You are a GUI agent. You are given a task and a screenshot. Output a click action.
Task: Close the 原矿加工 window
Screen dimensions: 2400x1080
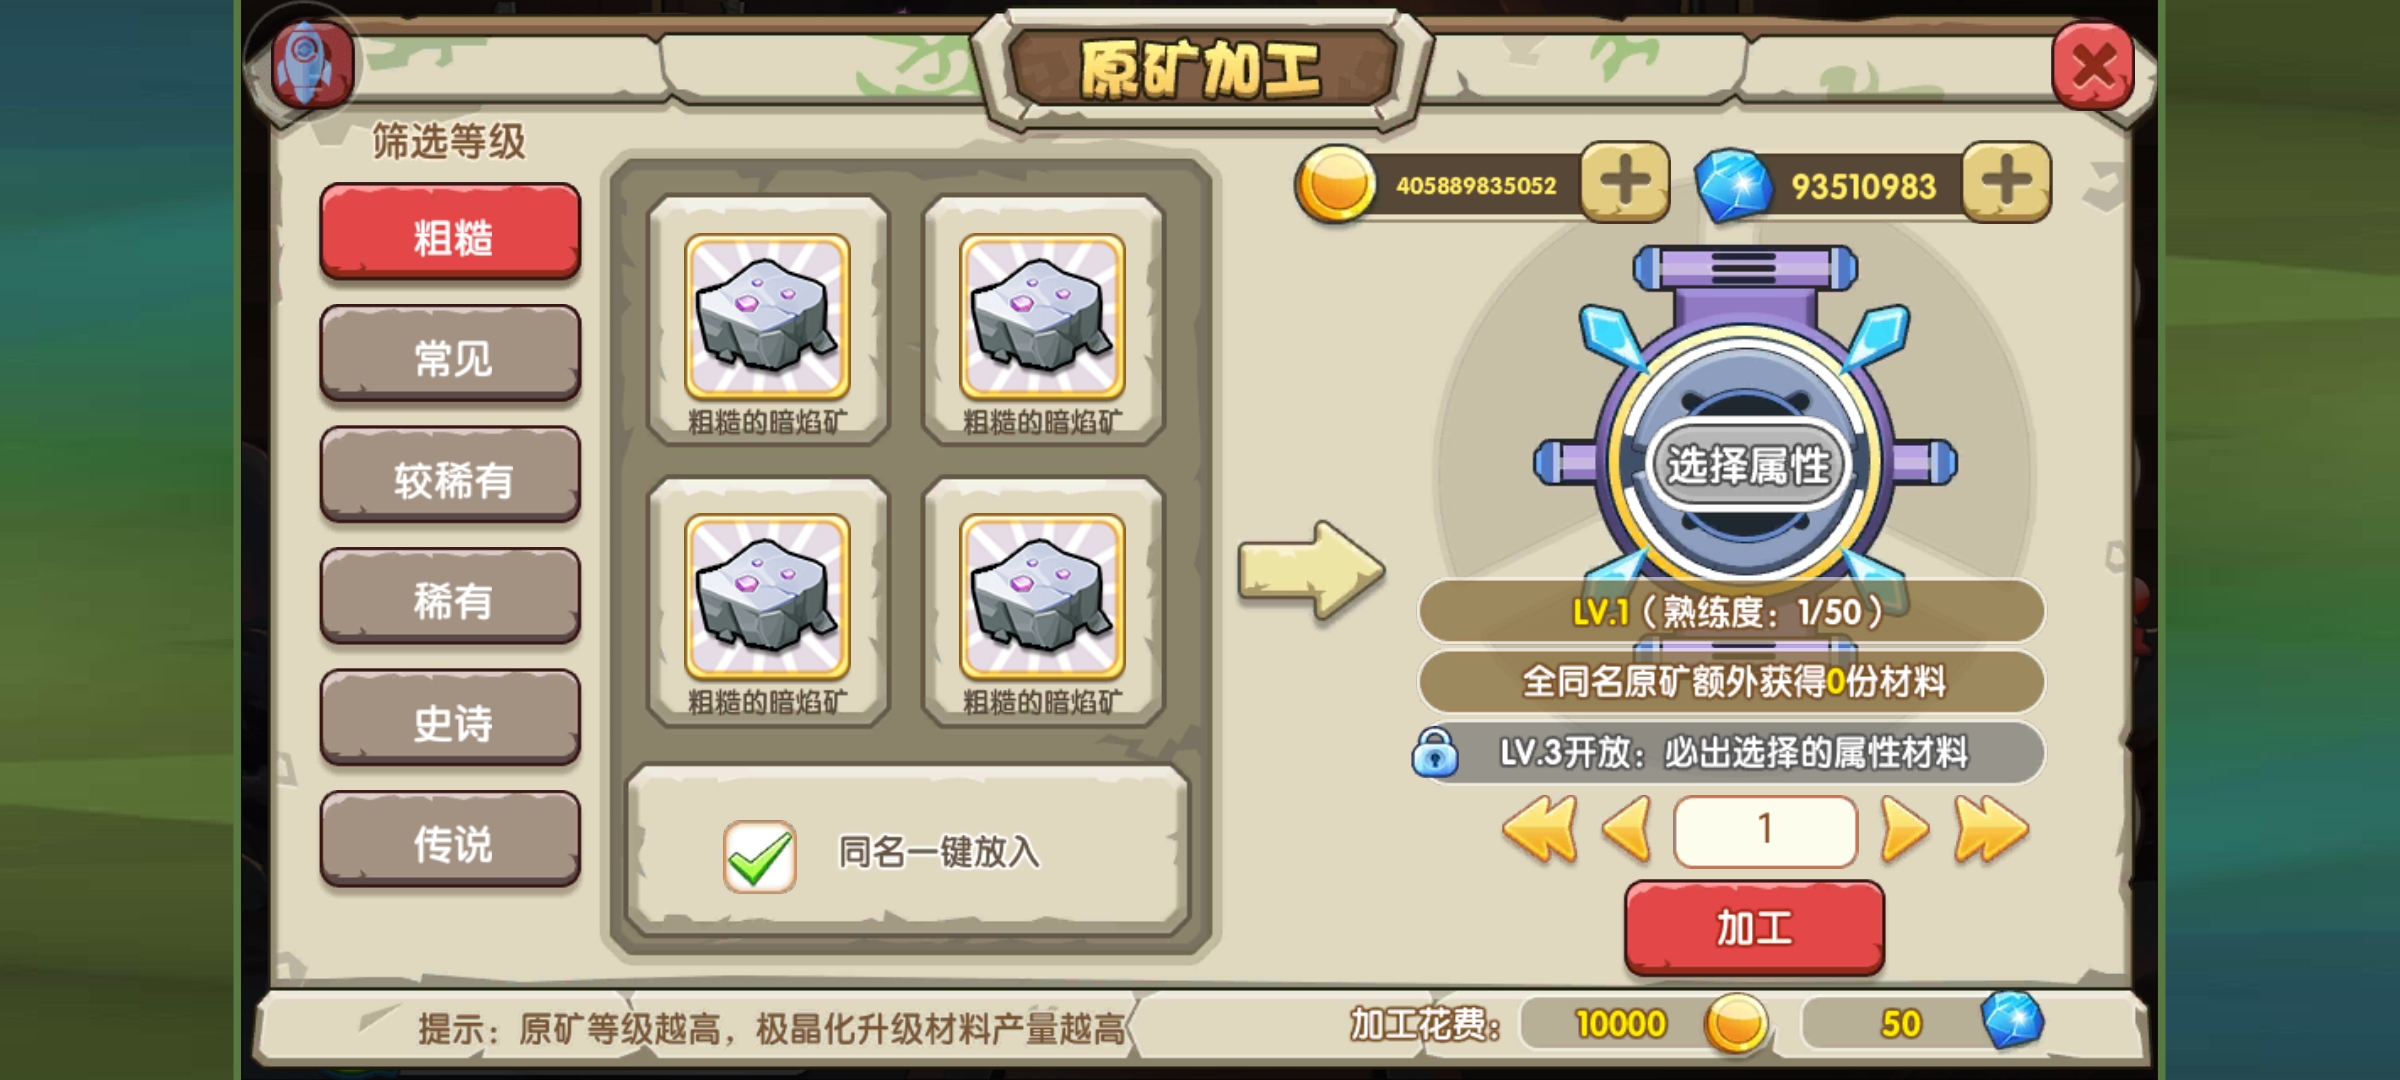(x=2093, y=66)
